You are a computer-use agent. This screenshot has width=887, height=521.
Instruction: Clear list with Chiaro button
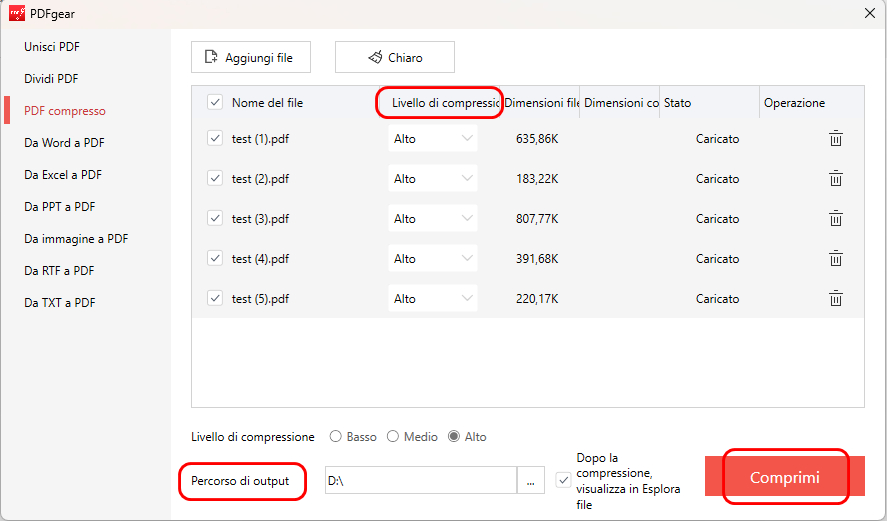point(394,58)
